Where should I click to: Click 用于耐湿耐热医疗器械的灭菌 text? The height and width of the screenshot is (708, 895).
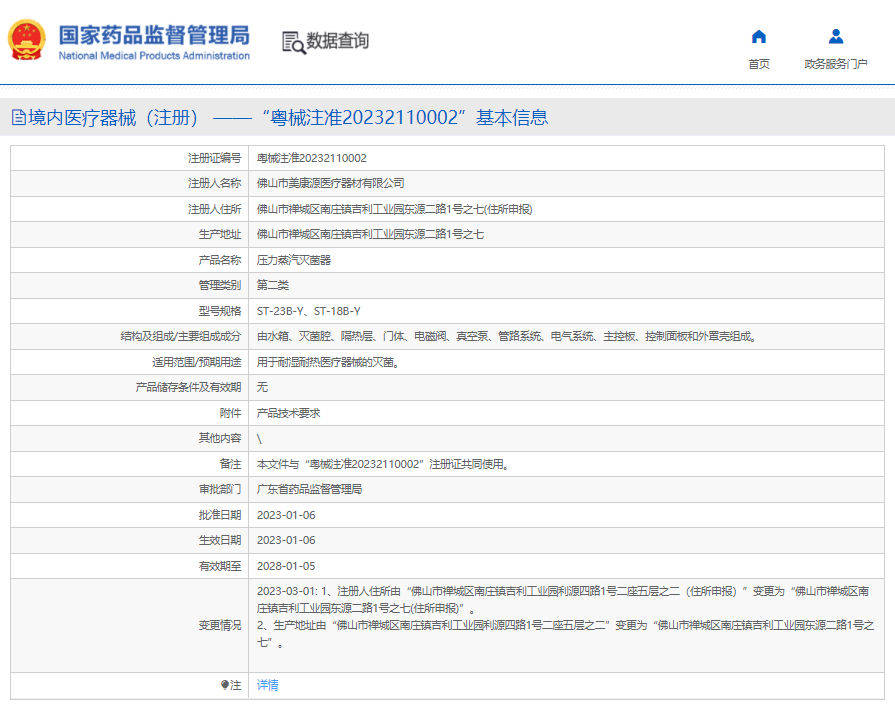pyautogui.click(x=328, y=362)
